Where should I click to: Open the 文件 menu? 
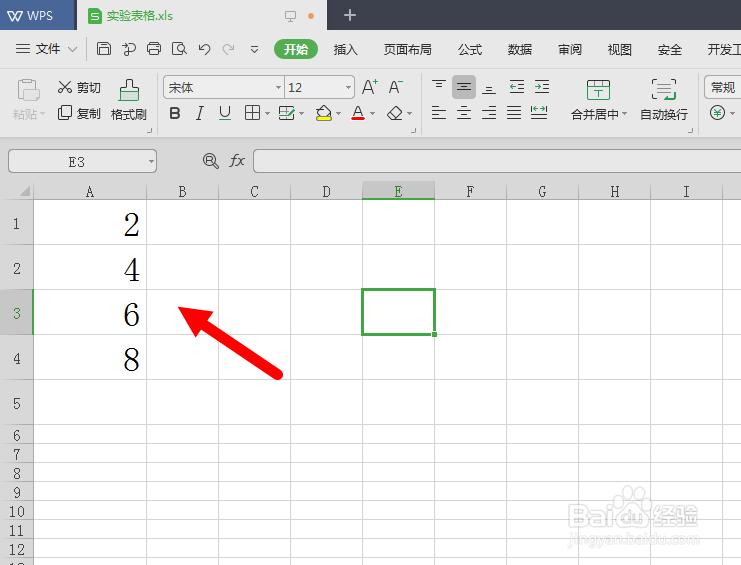tap(46, 49)
